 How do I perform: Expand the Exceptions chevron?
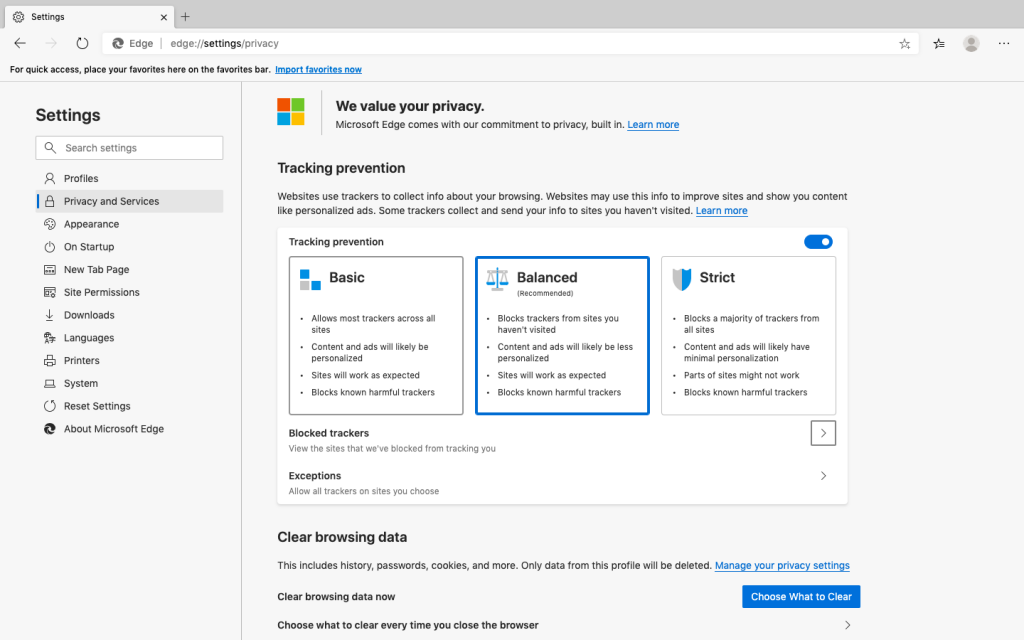point(823,476)
